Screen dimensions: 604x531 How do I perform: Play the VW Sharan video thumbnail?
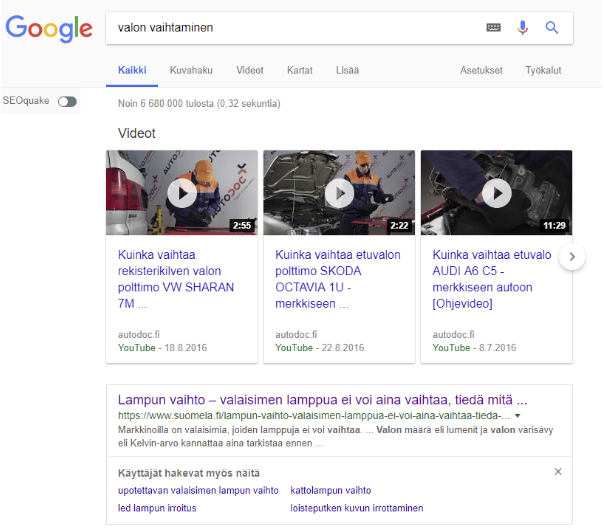point(181,192)
